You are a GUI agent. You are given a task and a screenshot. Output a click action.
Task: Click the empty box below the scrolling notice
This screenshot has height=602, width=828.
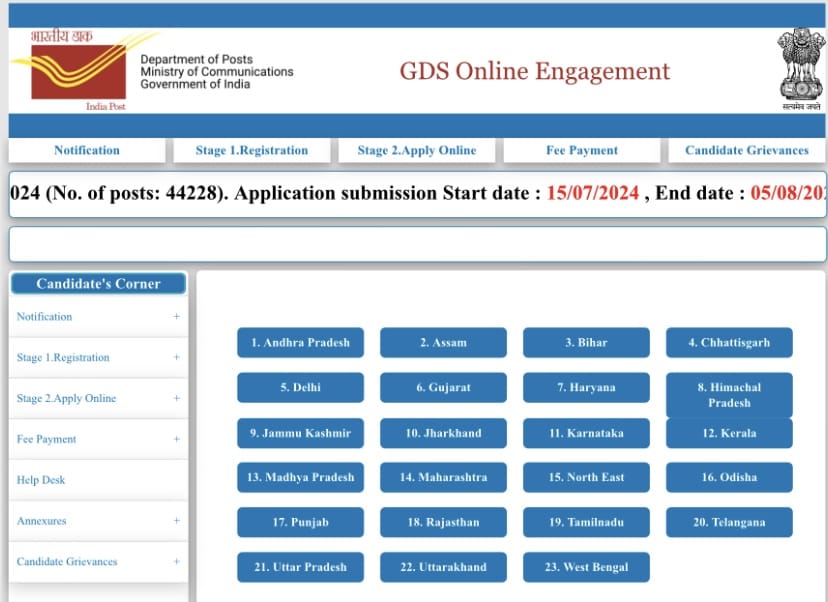[418, 244]
